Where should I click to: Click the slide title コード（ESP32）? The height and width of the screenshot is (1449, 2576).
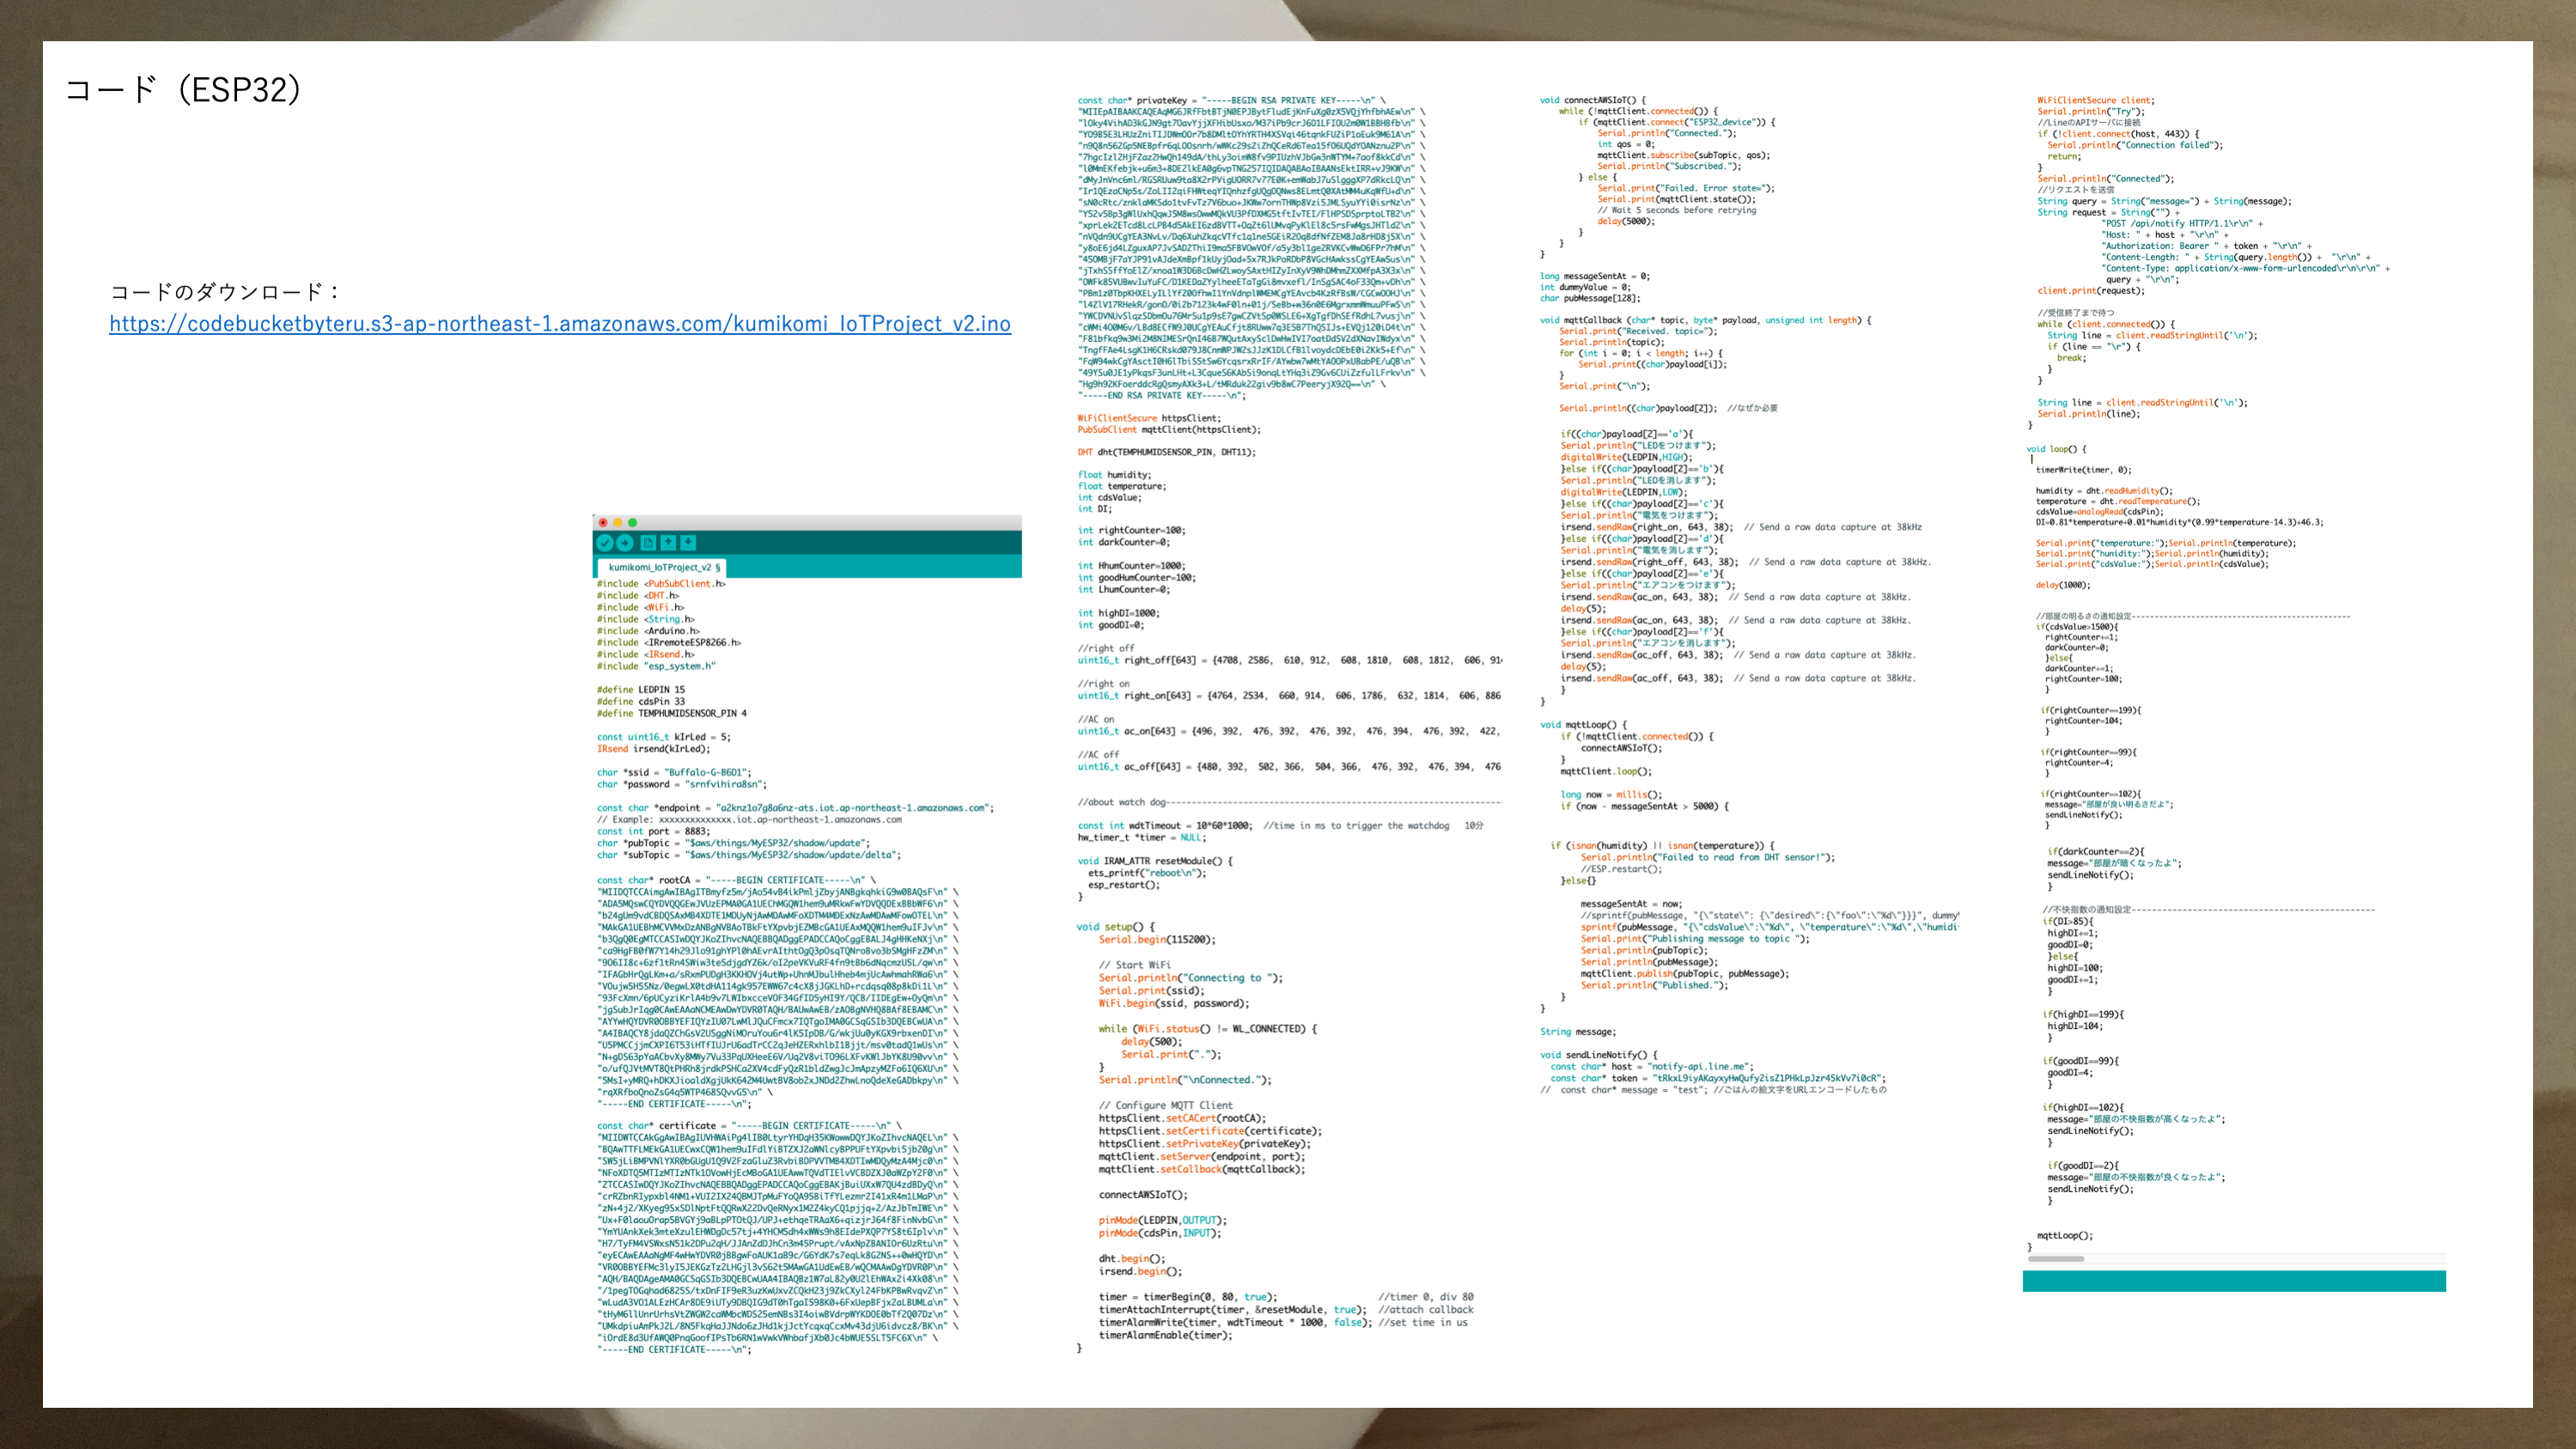tap(183, 90)
